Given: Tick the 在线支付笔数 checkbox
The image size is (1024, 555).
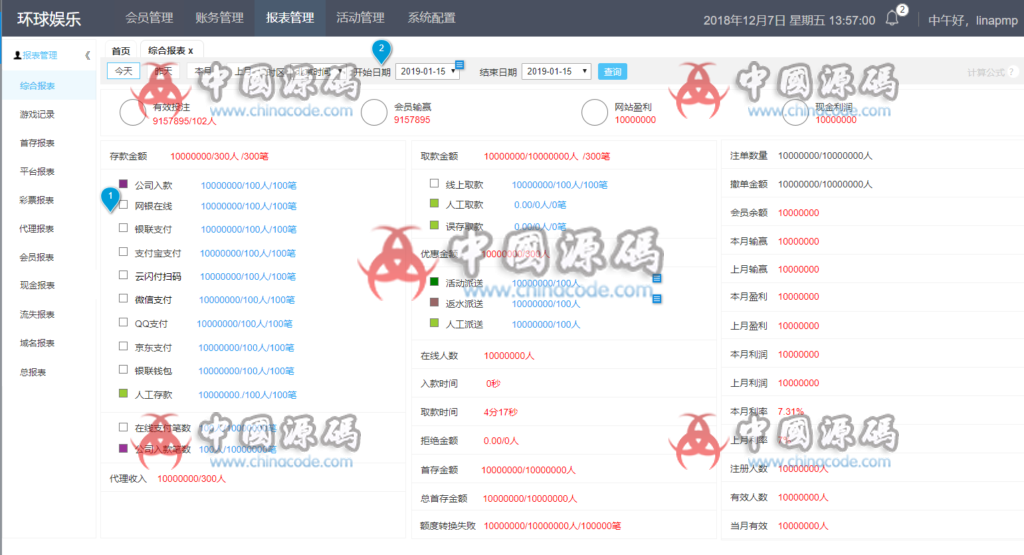Looking at the screenshot, I should [123, 427].
